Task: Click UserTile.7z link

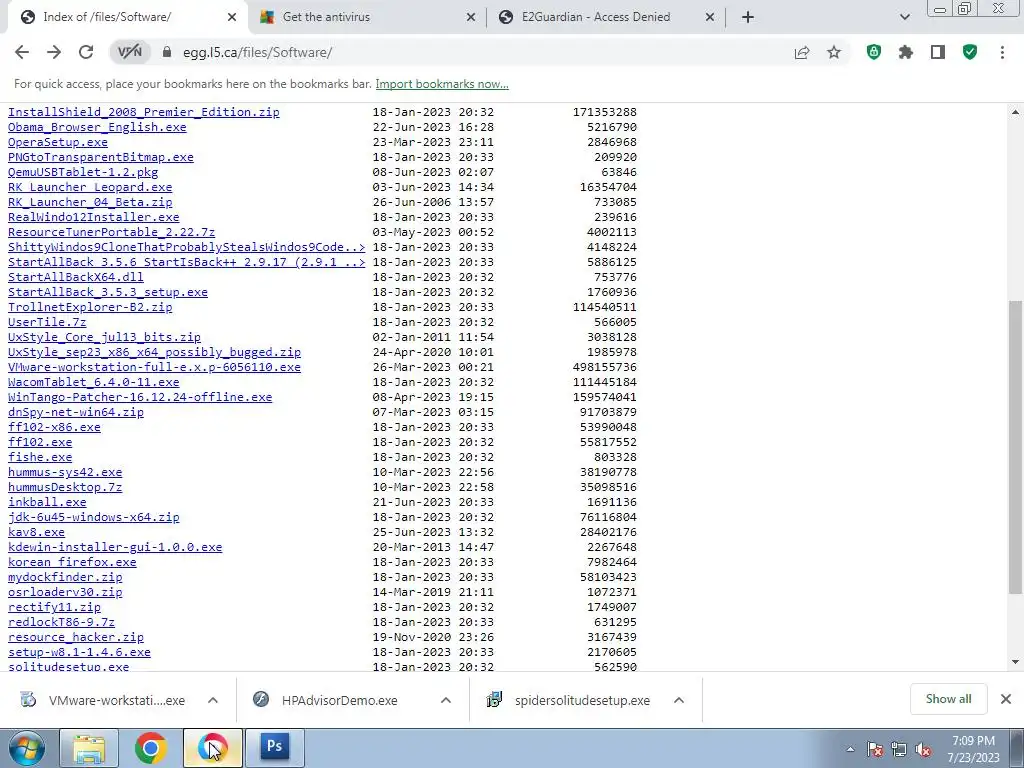Action: 47,323
